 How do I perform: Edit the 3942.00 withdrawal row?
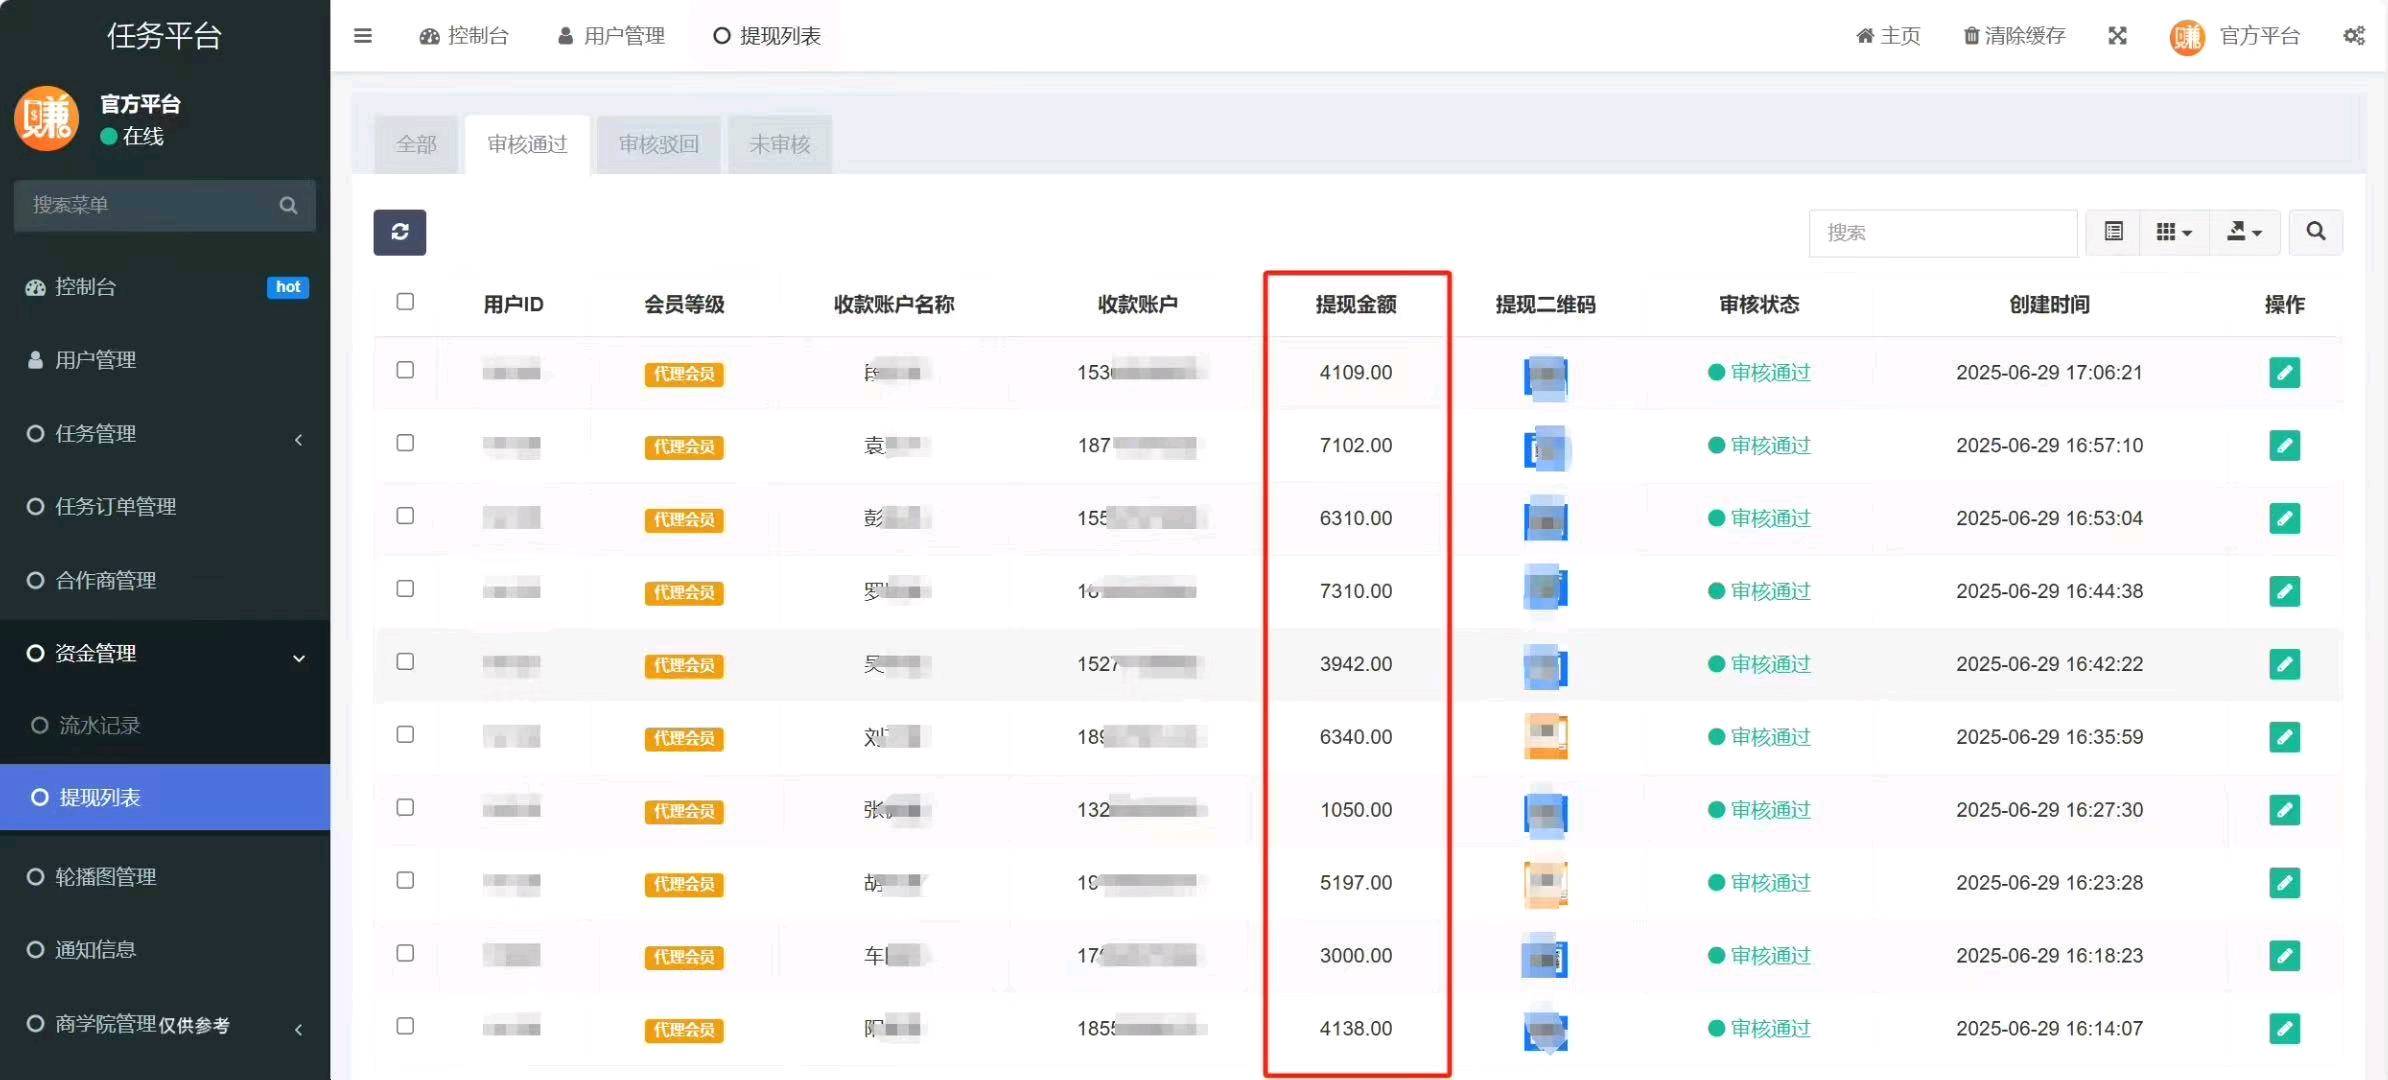pyautogui.click(x=2284, y=664)
